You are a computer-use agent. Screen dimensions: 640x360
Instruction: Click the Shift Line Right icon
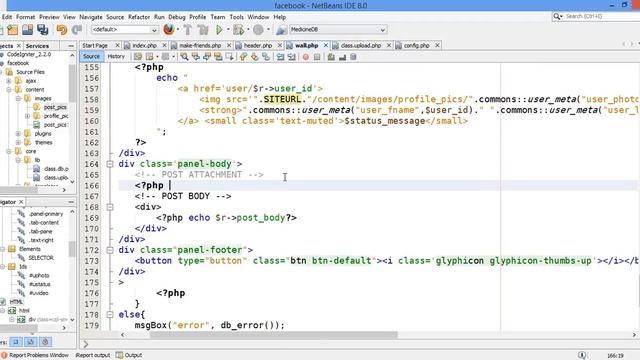[291, 57]
